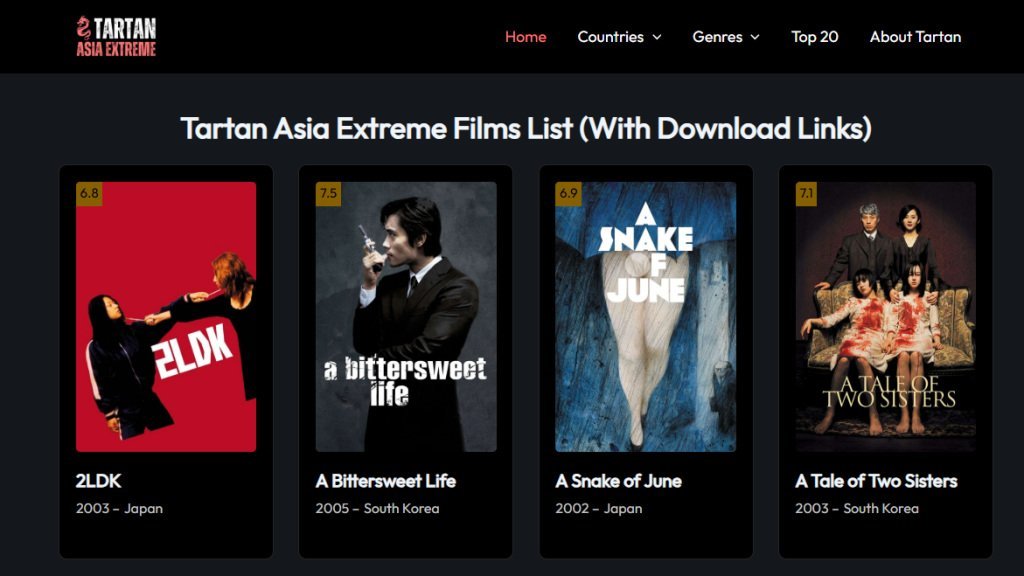Click the Tartan Asia Extreme logo
1024x576 pixels.
pyautogui.click(x=116, y=36)
